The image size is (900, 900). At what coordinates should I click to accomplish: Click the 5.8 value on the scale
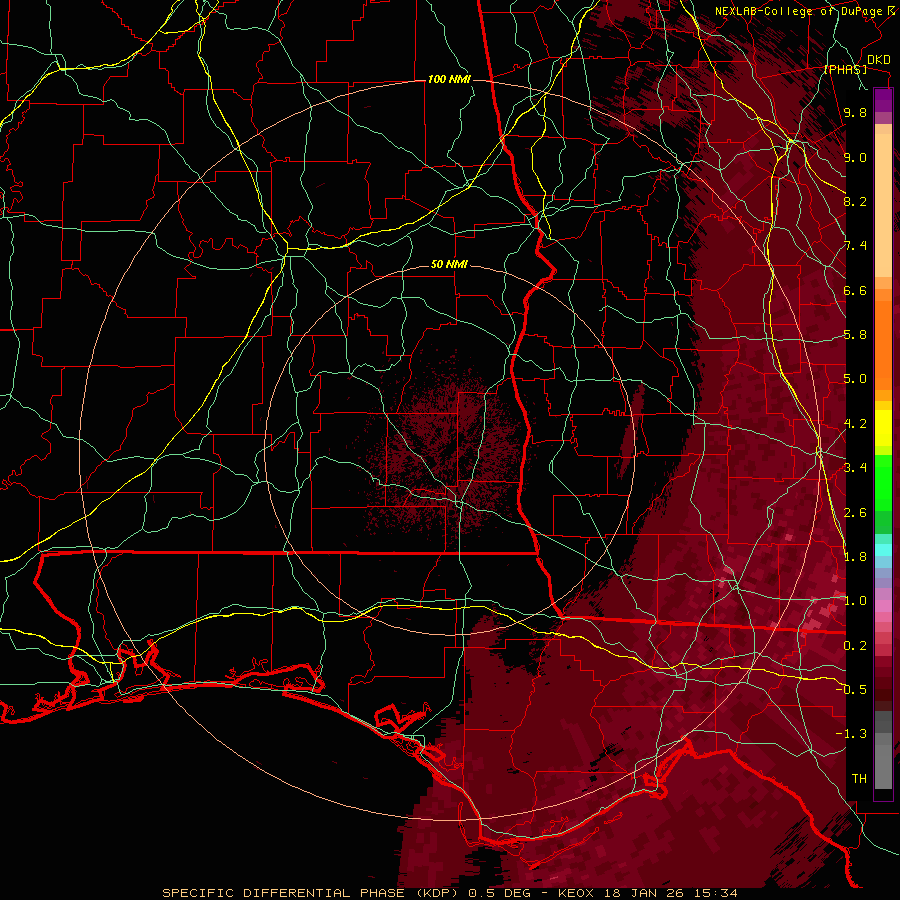click(x=855, y=335)
